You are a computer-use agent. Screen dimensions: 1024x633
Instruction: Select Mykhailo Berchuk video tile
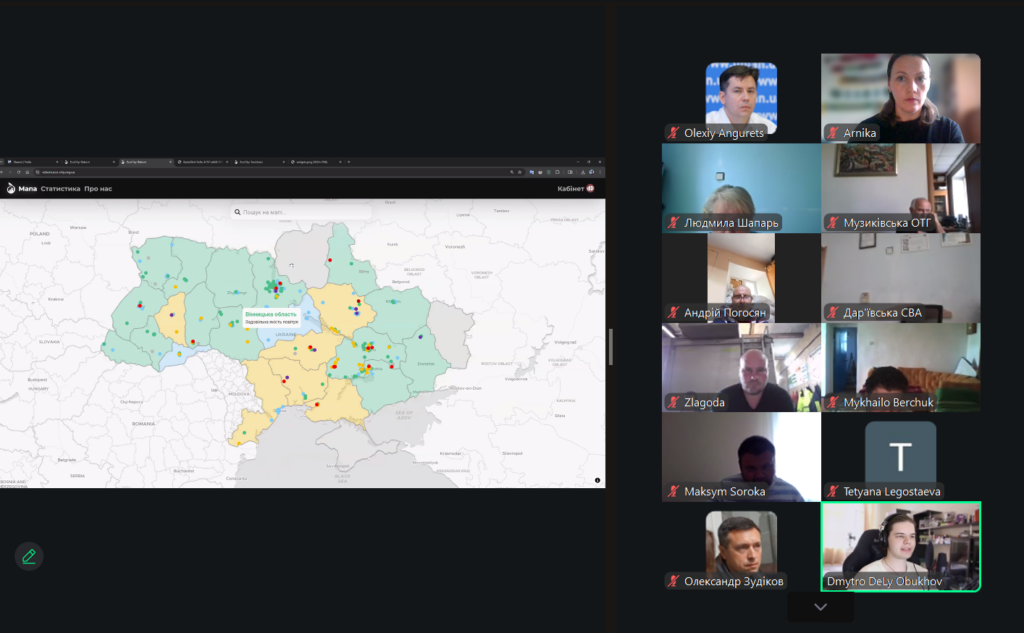click(900, 367)
